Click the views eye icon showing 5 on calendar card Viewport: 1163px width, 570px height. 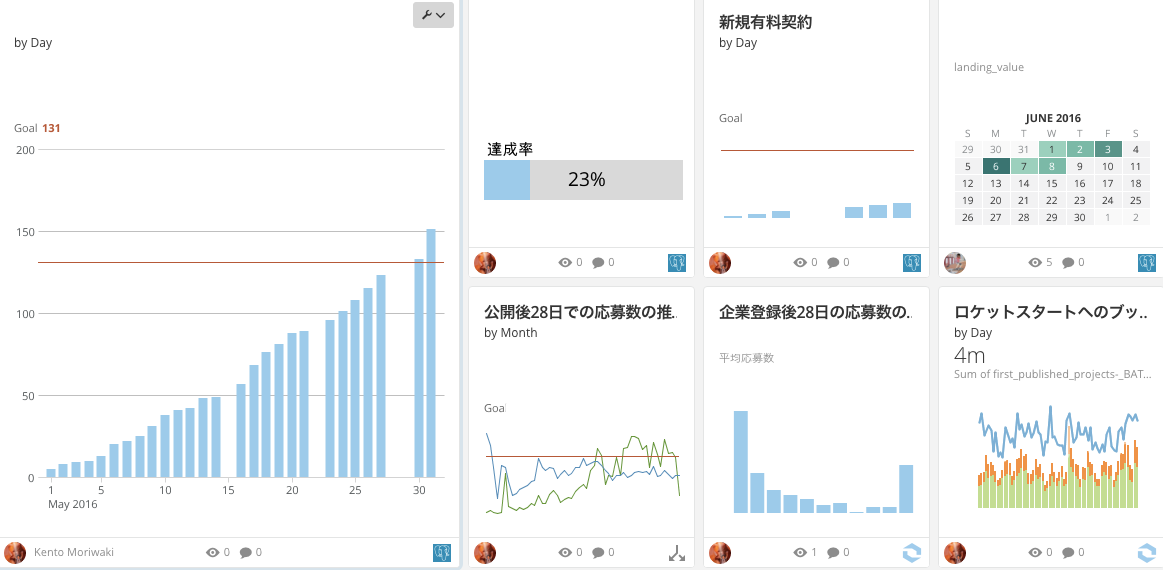click(x=1035, y=263)
